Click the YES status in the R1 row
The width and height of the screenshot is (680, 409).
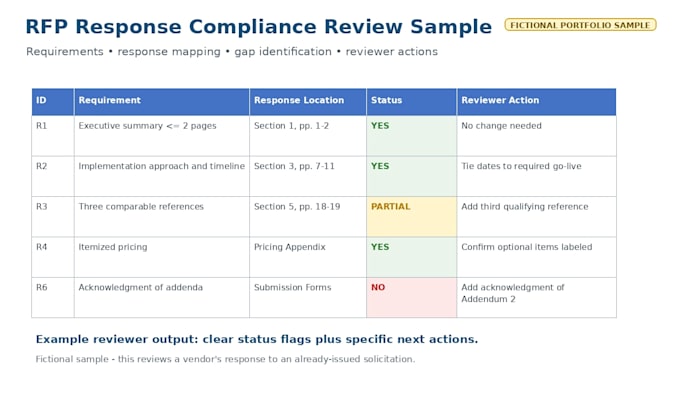[x=412, y=136]
